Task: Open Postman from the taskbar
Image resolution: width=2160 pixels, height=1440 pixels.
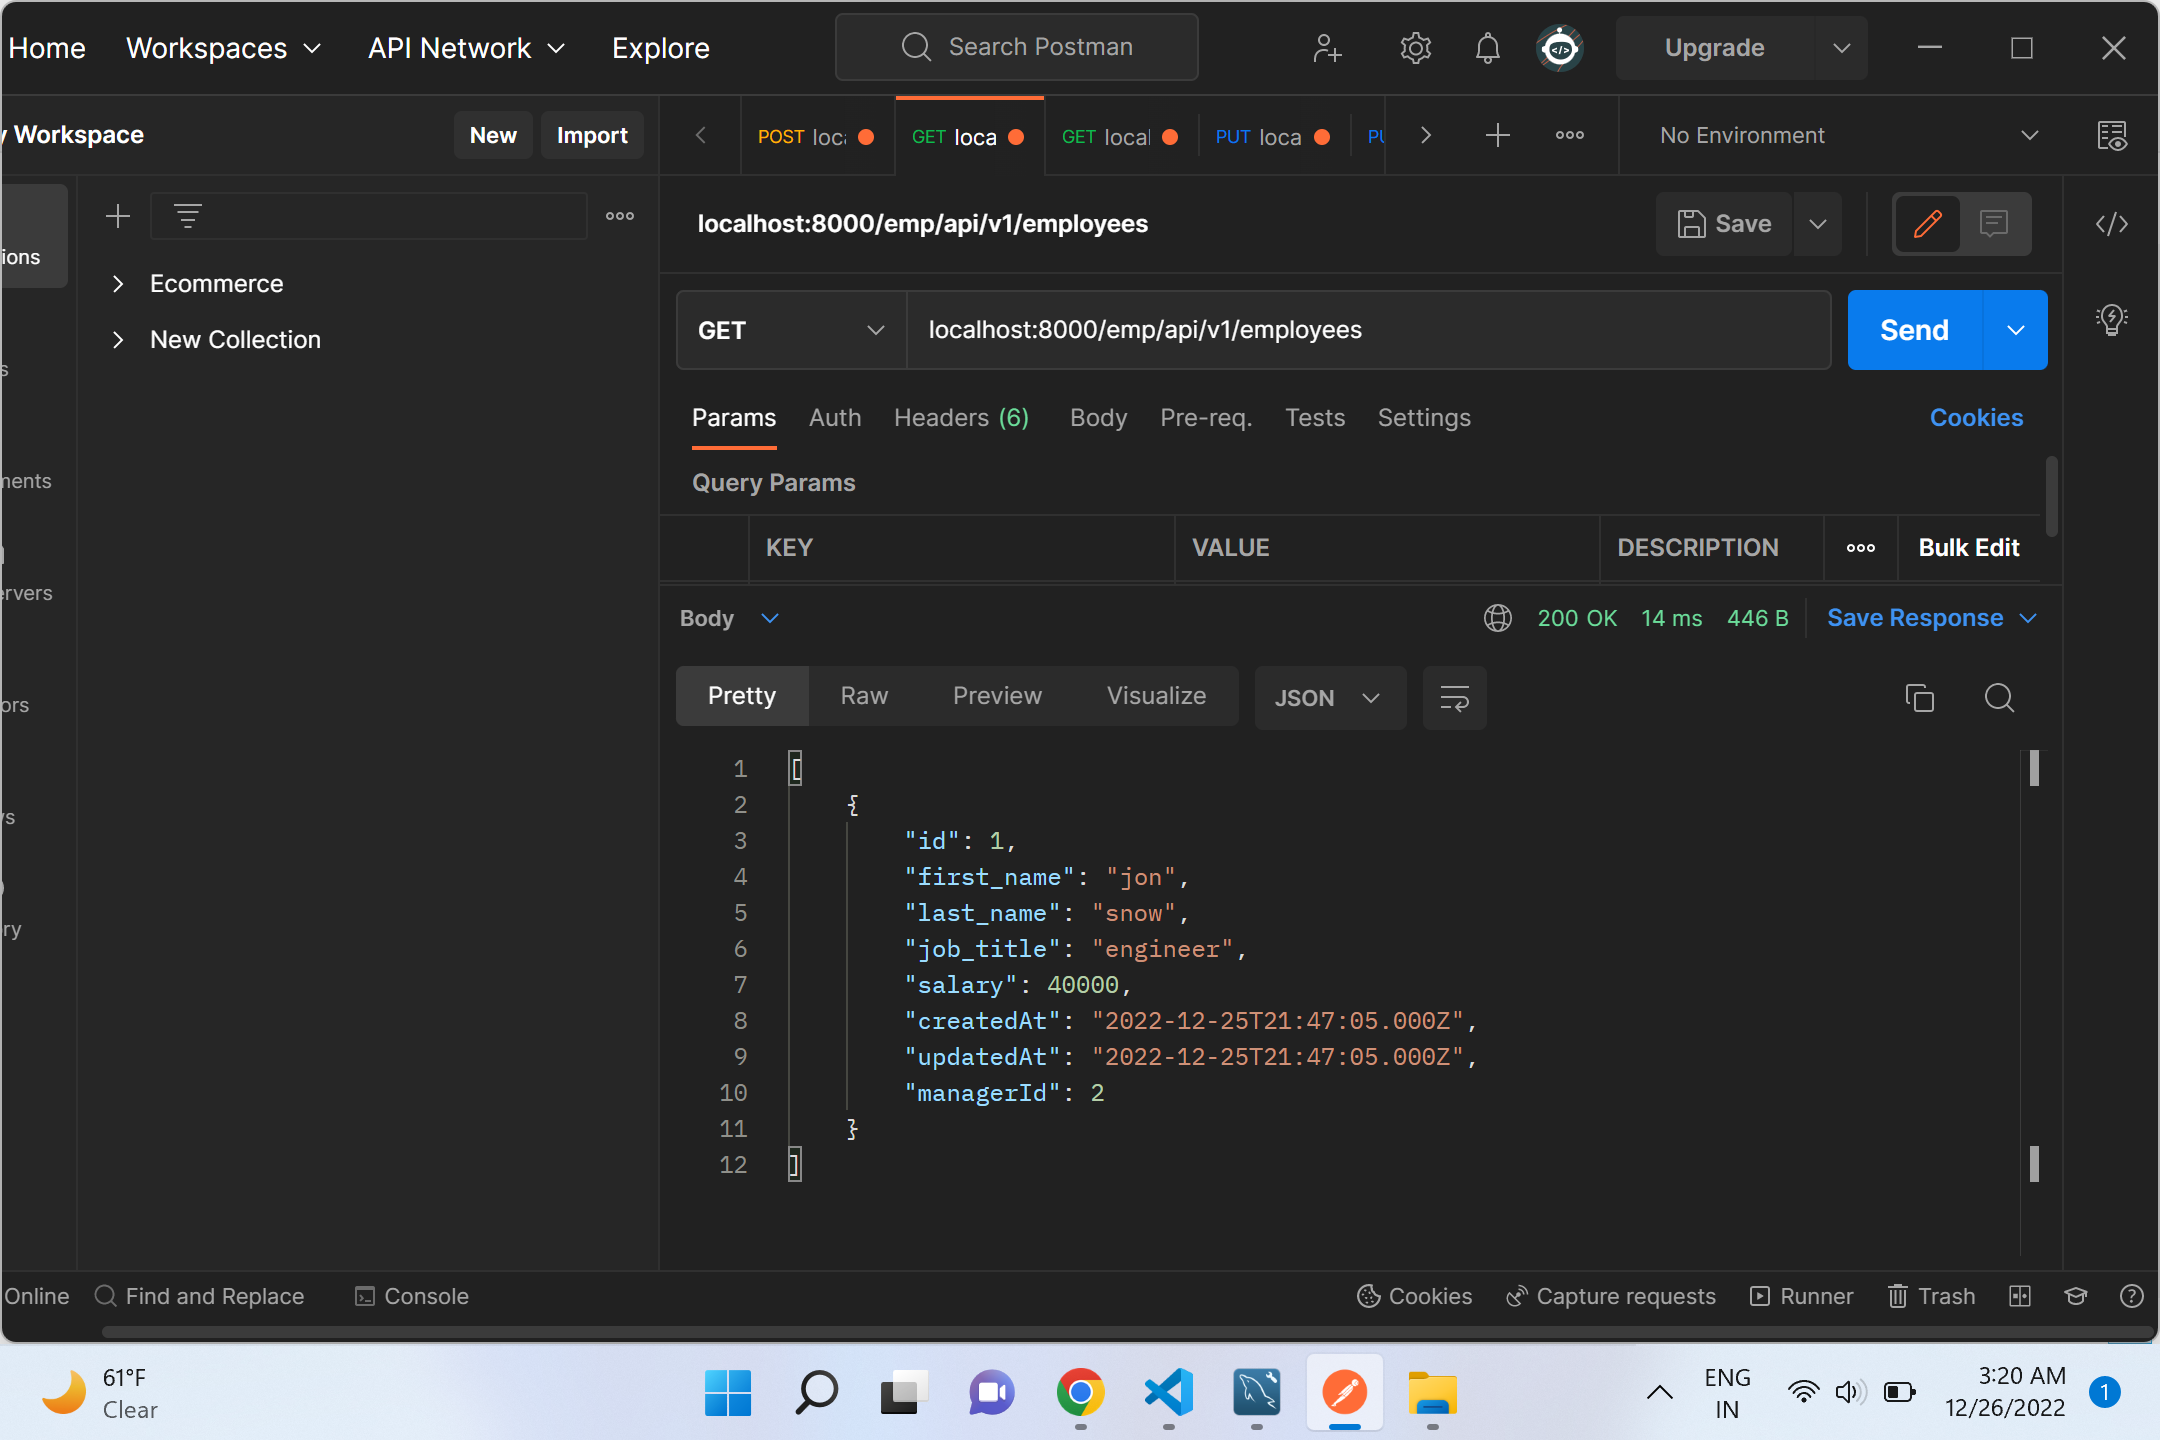Action: pyautogui.click(x=1344, y=1393)
